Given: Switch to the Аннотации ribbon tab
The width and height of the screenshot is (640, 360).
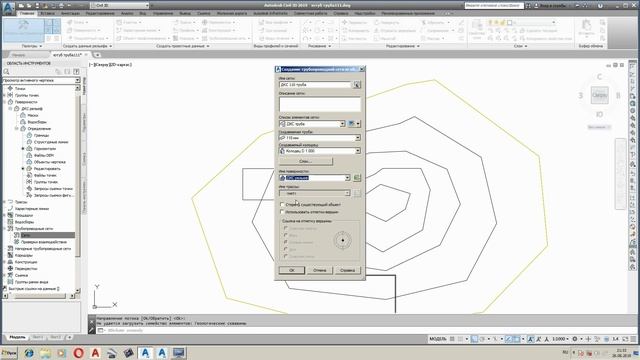Looking at the screenshot, I should pyautogui.click(x=70, y=13).
